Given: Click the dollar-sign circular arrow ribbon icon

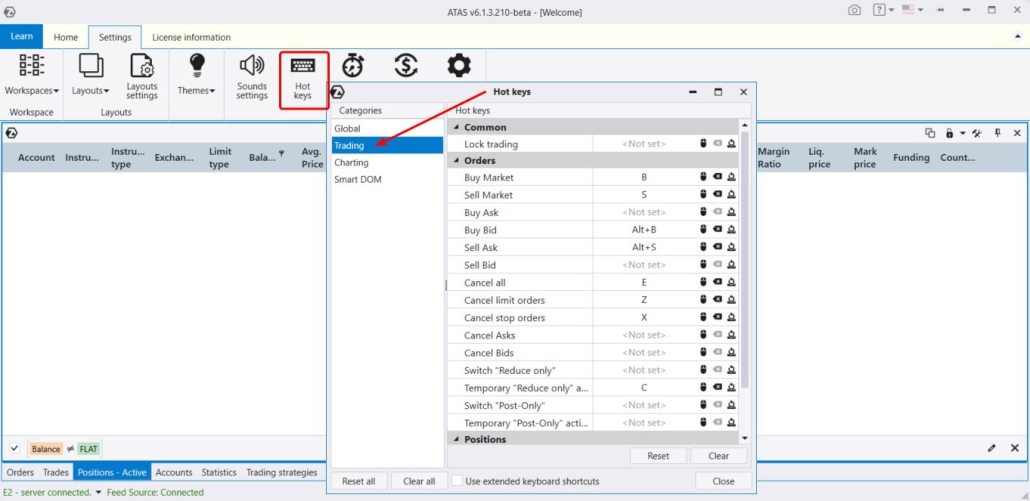Looking at the screenshot, I should click(405, 66).
